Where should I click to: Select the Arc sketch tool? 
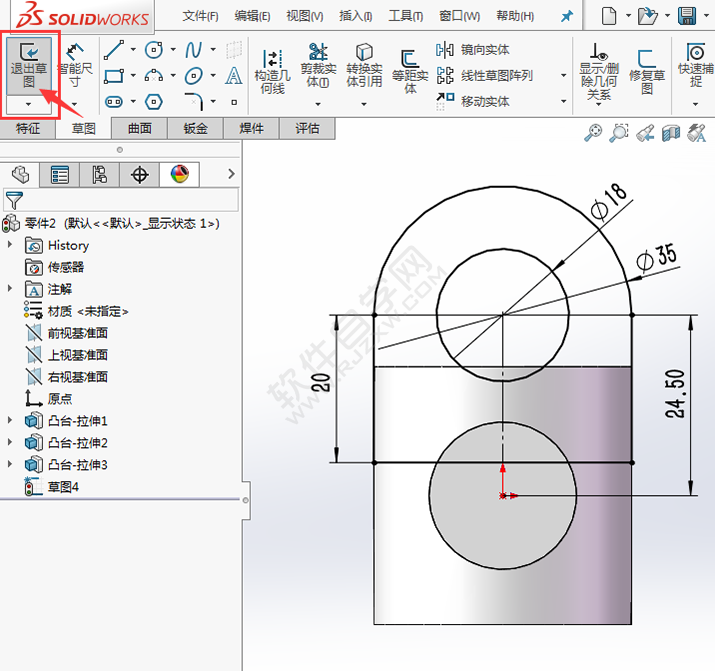tap(154, 76)
